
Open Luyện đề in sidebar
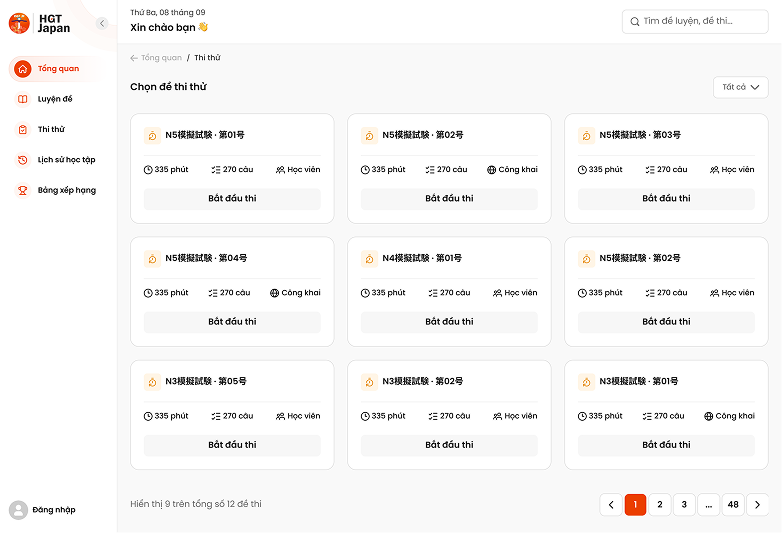(x=57, y=99)
